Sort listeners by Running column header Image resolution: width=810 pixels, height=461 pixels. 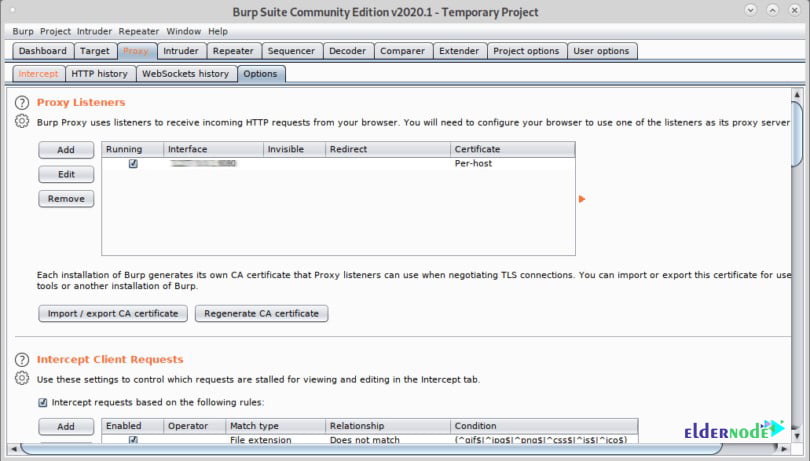133,149
